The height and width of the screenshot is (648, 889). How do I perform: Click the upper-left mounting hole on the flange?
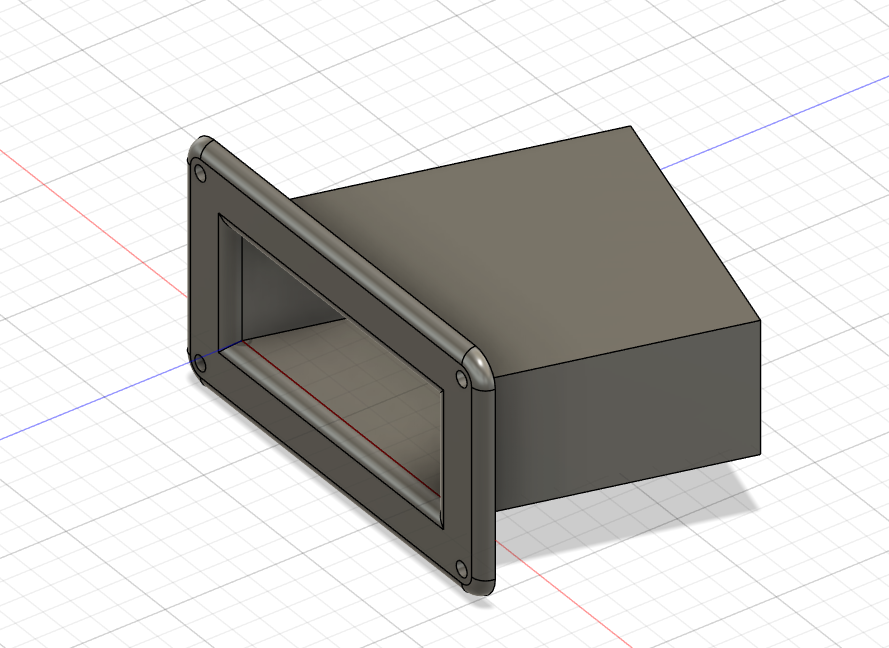[x=200, y=173]
